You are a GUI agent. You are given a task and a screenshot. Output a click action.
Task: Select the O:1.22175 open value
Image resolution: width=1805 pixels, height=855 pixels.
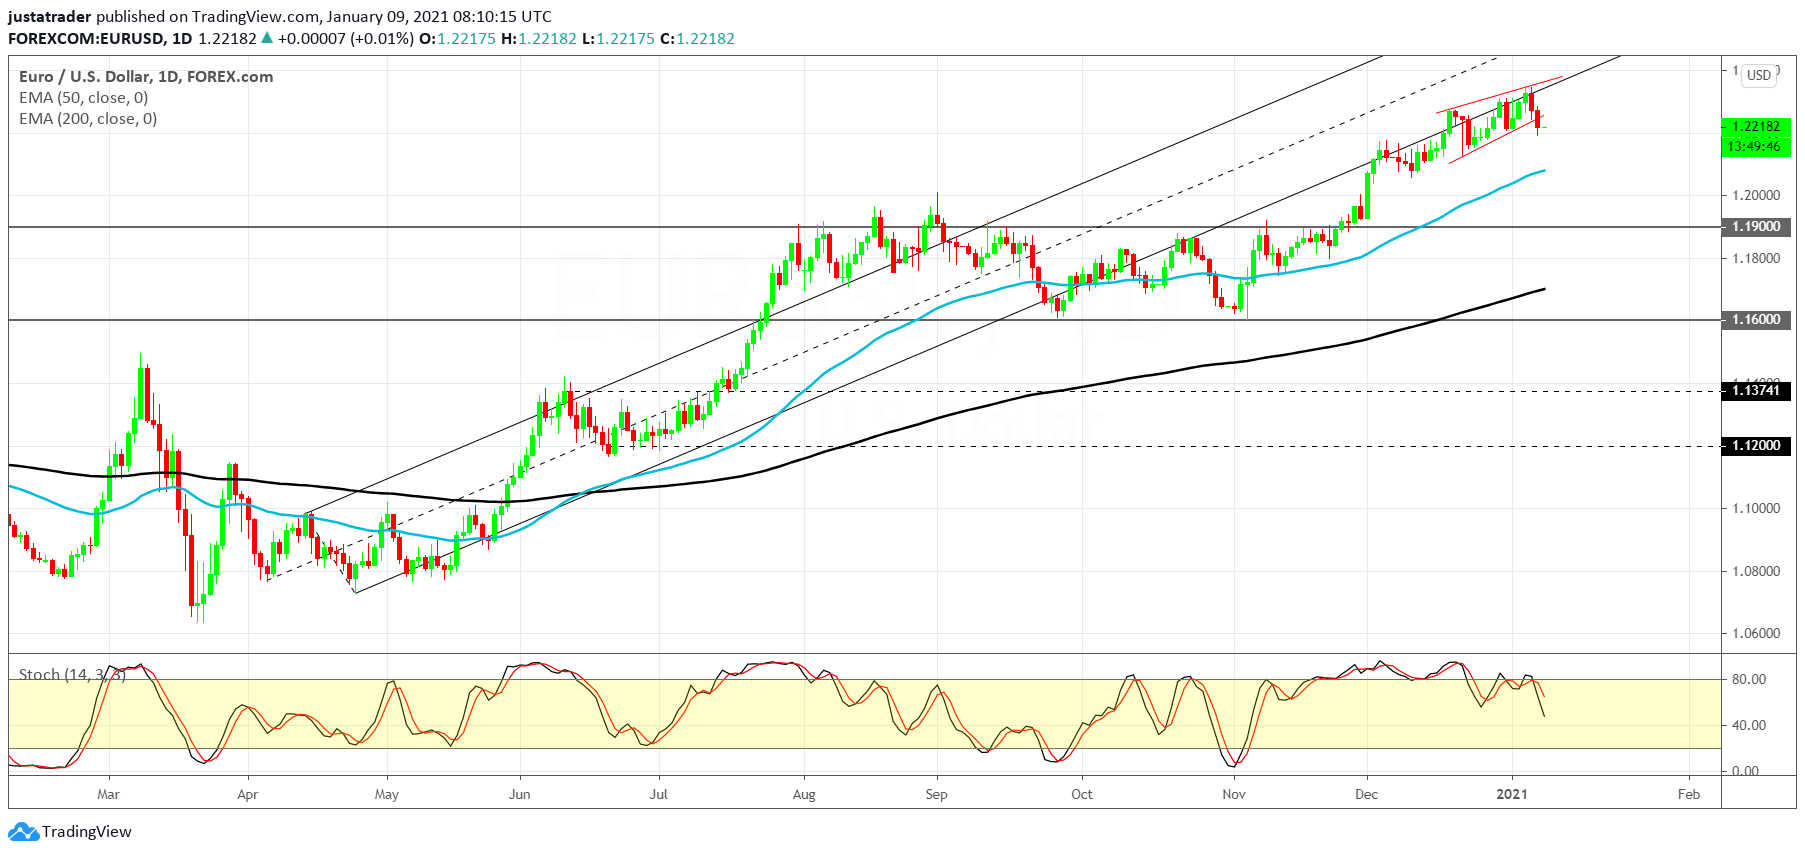[x=457, y=39]
